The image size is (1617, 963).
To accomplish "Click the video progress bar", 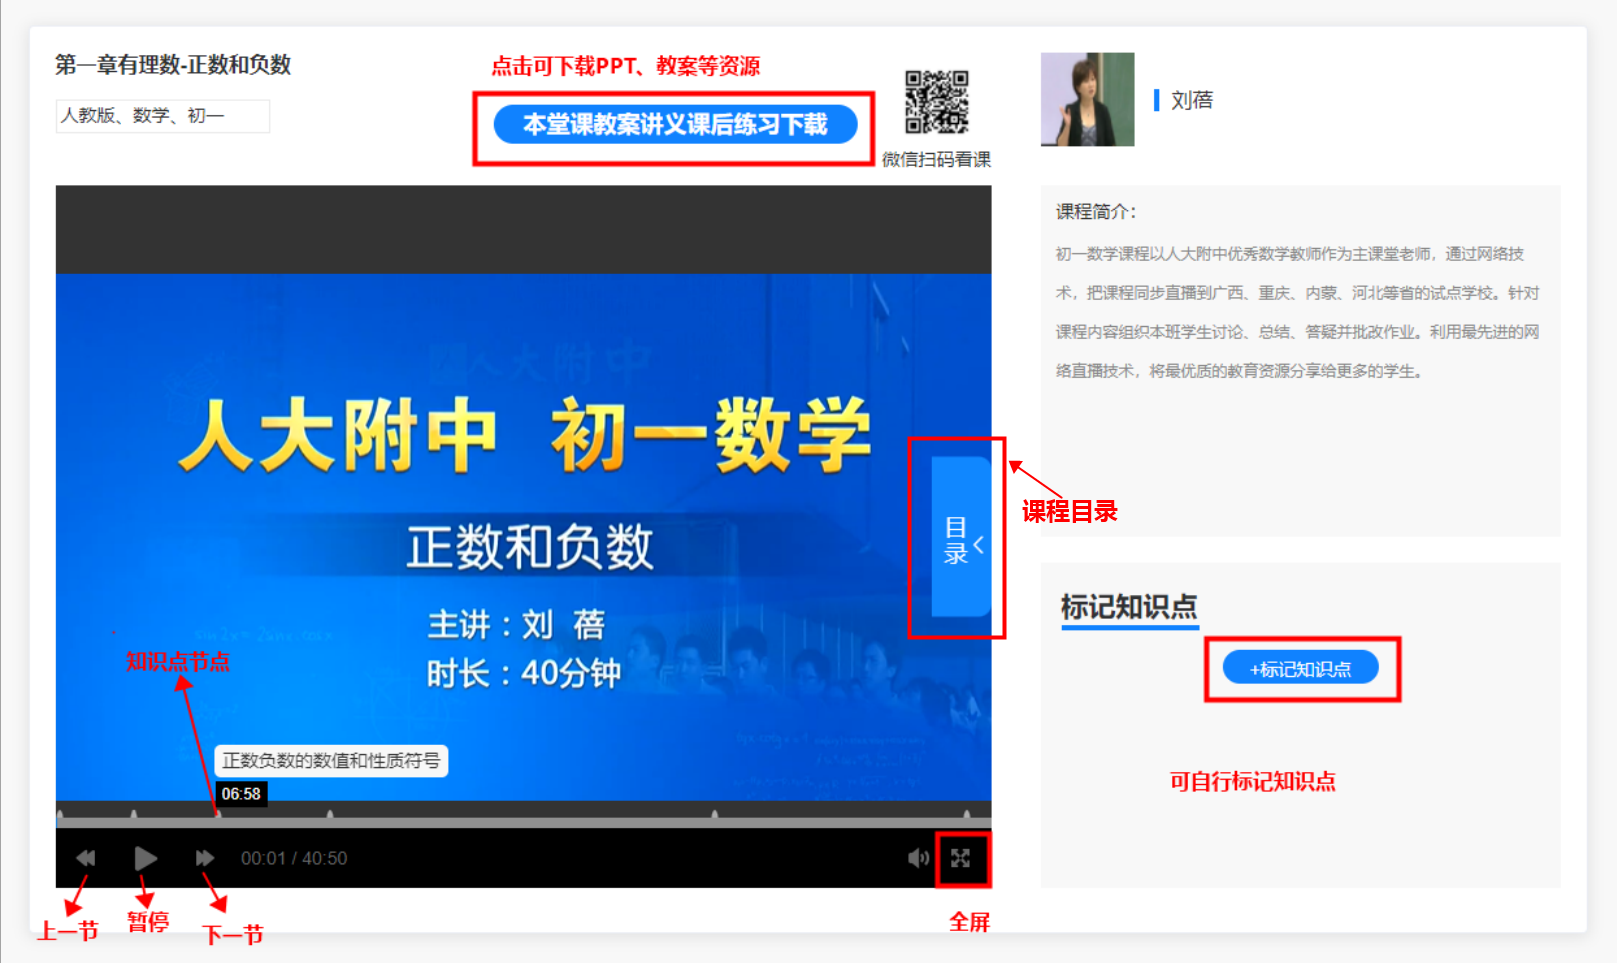I will pos(523,822).
